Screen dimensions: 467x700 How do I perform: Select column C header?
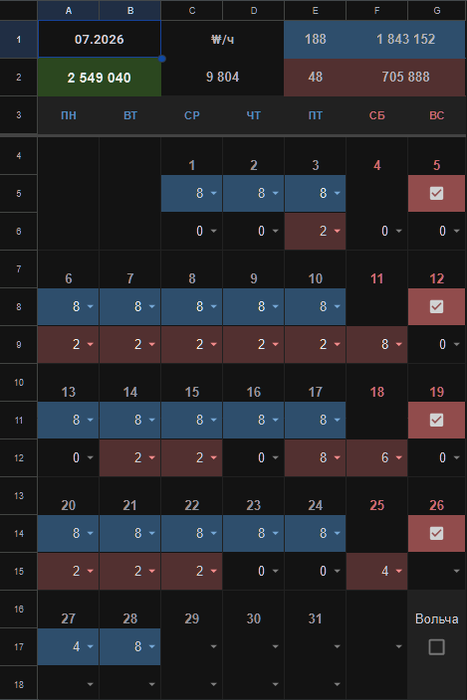coord(192,10)
